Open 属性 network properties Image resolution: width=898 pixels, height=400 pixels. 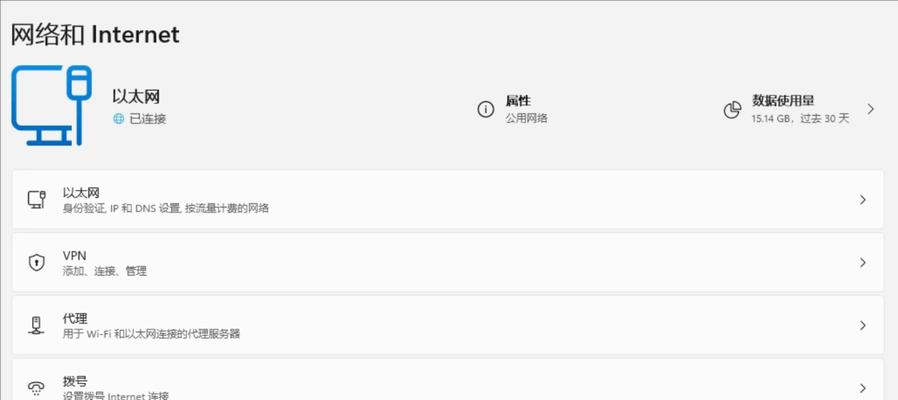(x=513, y=109)
